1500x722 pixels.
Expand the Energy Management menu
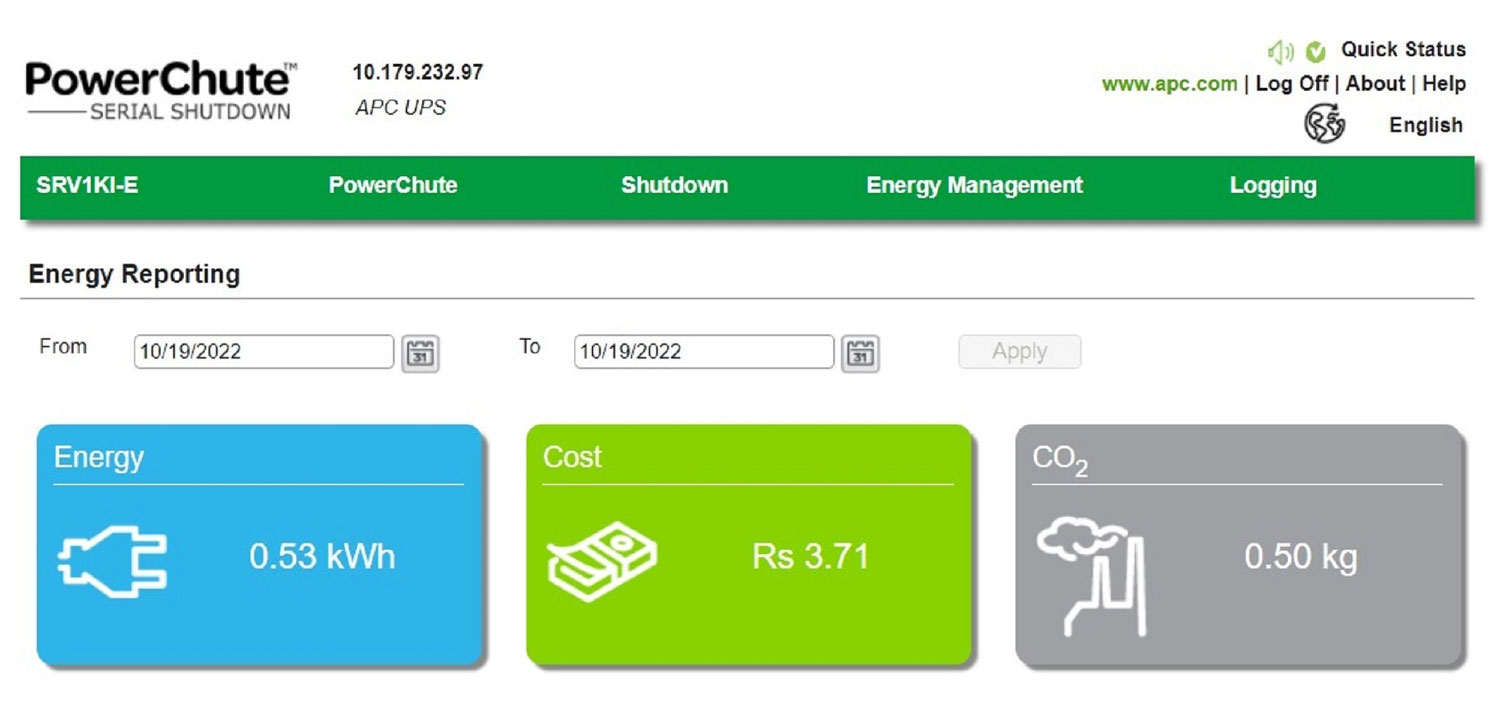[x=974, y=186]
